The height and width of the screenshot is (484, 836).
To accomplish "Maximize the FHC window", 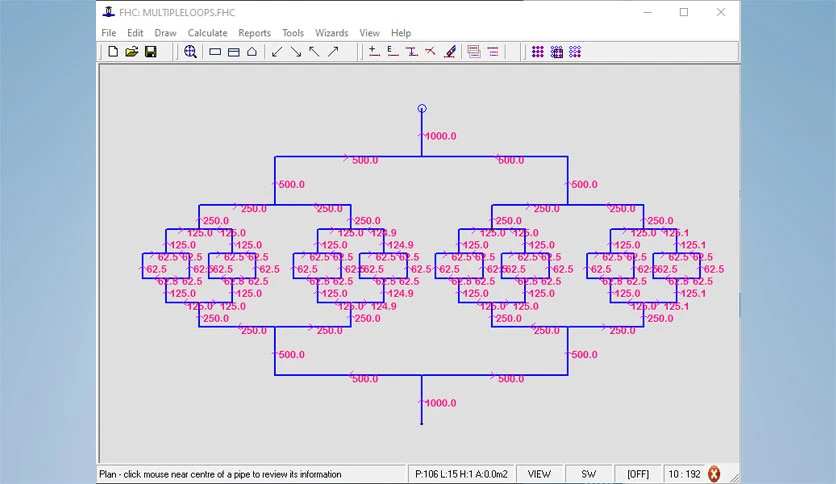I will [x=684, y=12].
